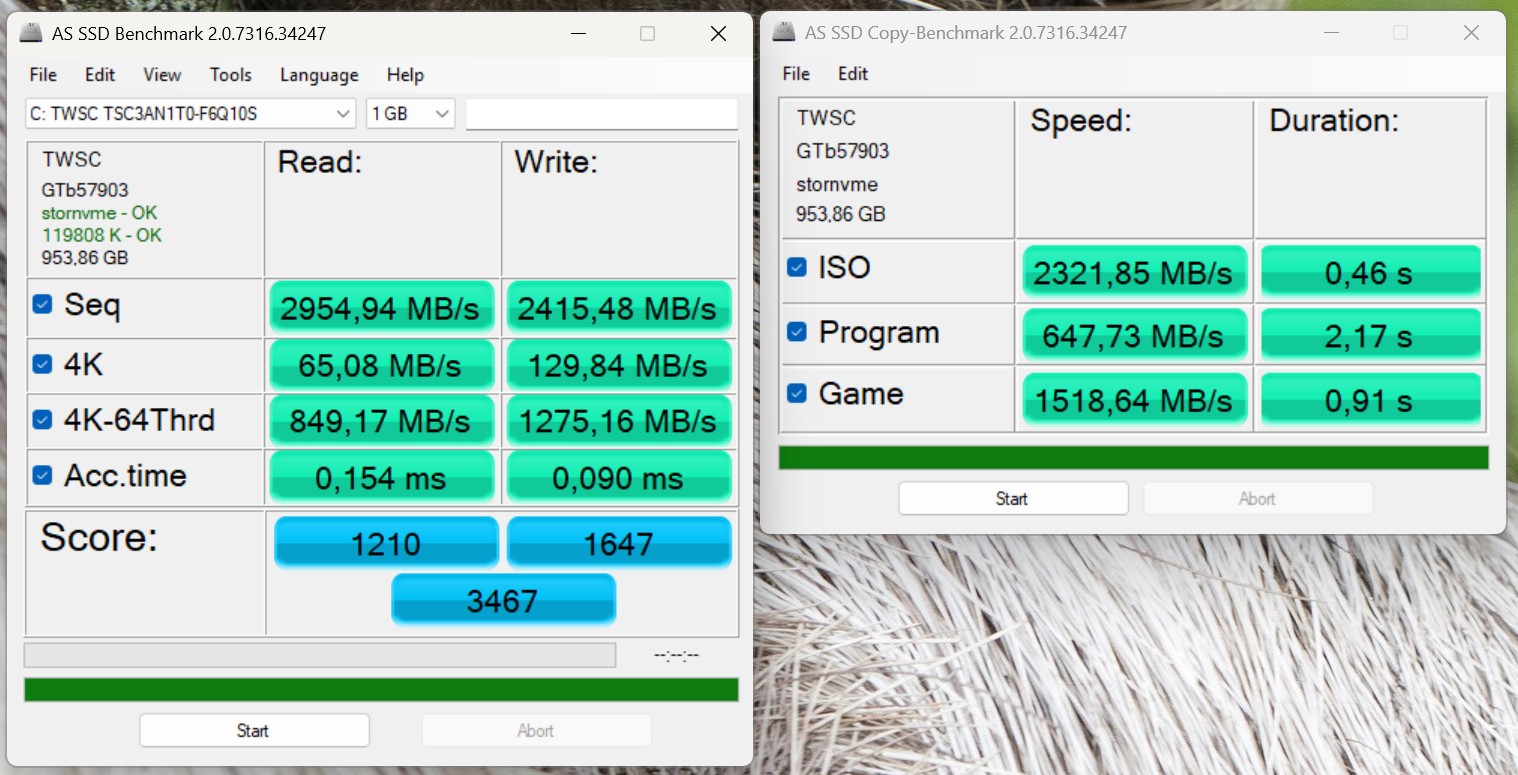1518x775 pixels.
Task: Click the Seq write result 2415,48 MB/s
Action: tap(619, 308)
